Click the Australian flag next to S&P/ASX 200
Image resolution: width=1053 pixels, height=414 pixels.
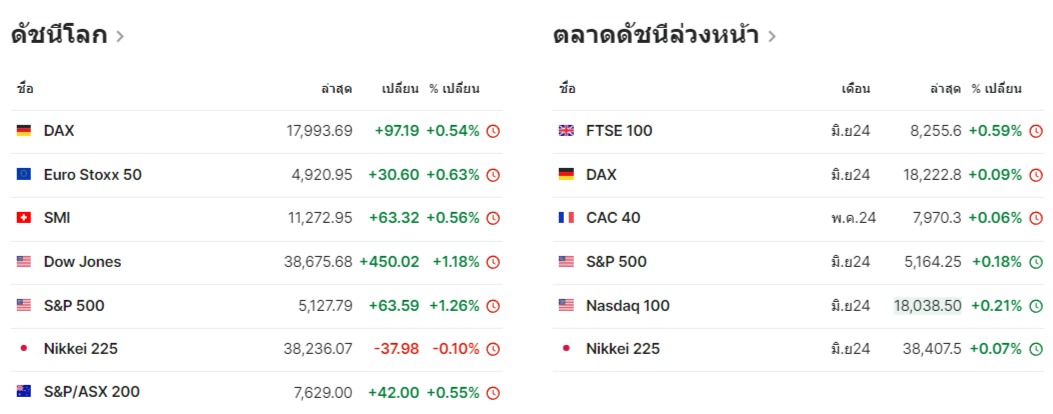(x=24, y=392)
